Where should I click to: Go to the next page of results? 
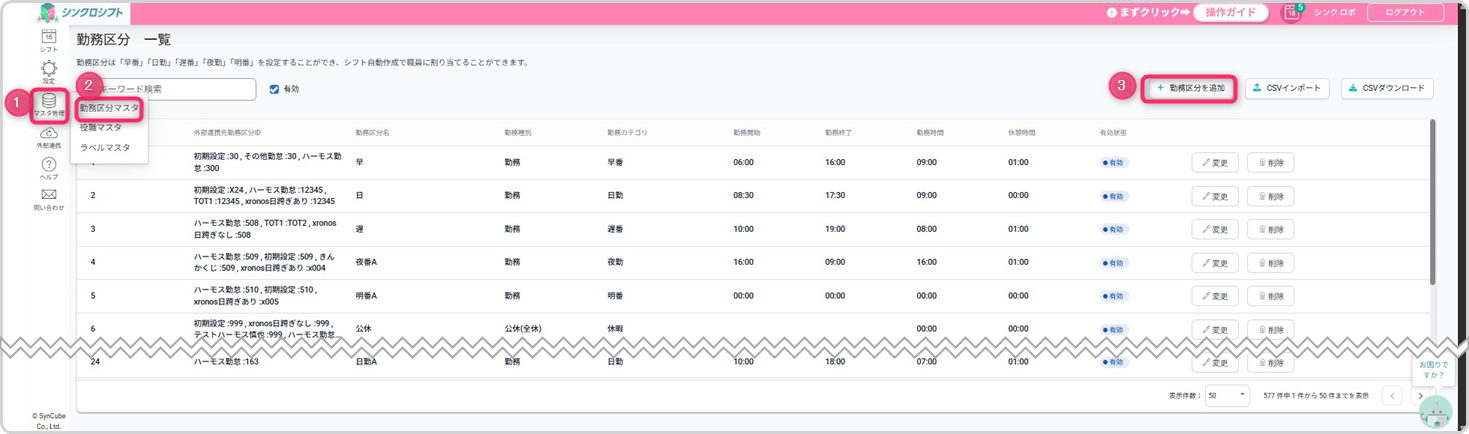(x=1420, y=396)
